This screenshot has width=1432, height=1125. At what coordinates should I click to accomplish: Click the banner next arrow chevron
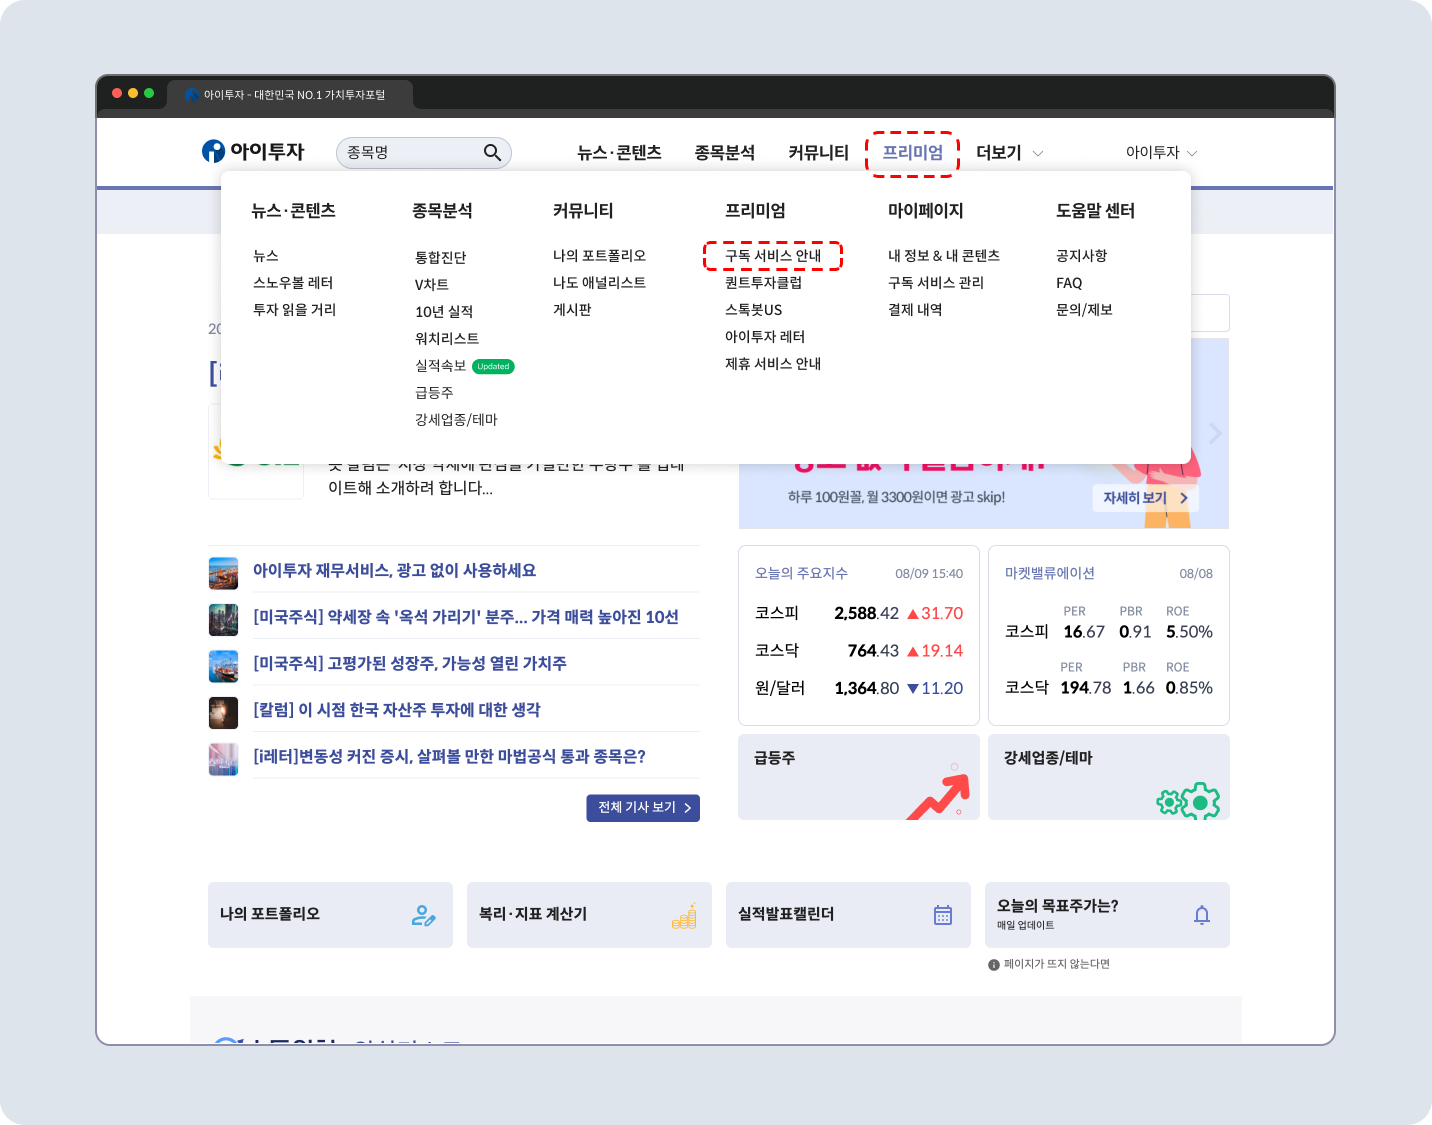click(1215, 433)
